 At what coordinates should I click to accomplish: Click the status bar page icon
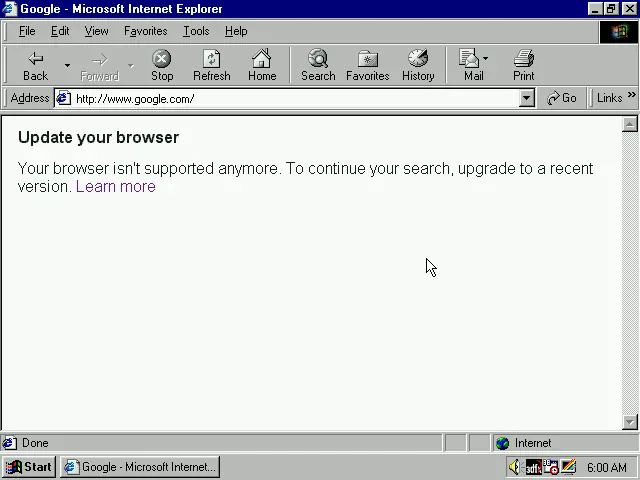coord(9,443)
